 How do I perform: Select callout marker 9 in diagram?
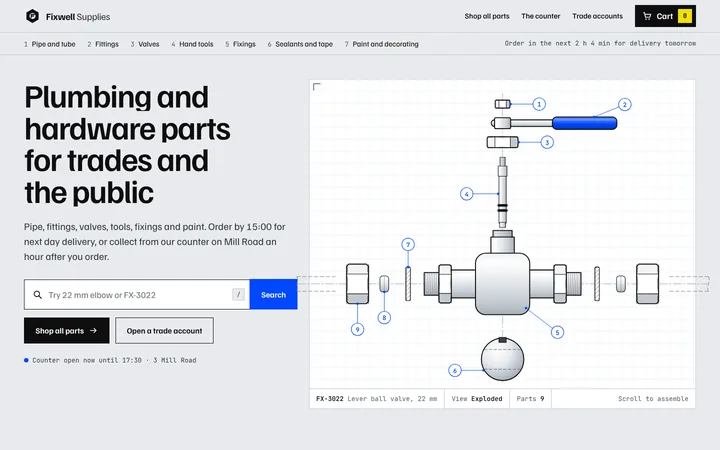357,329
